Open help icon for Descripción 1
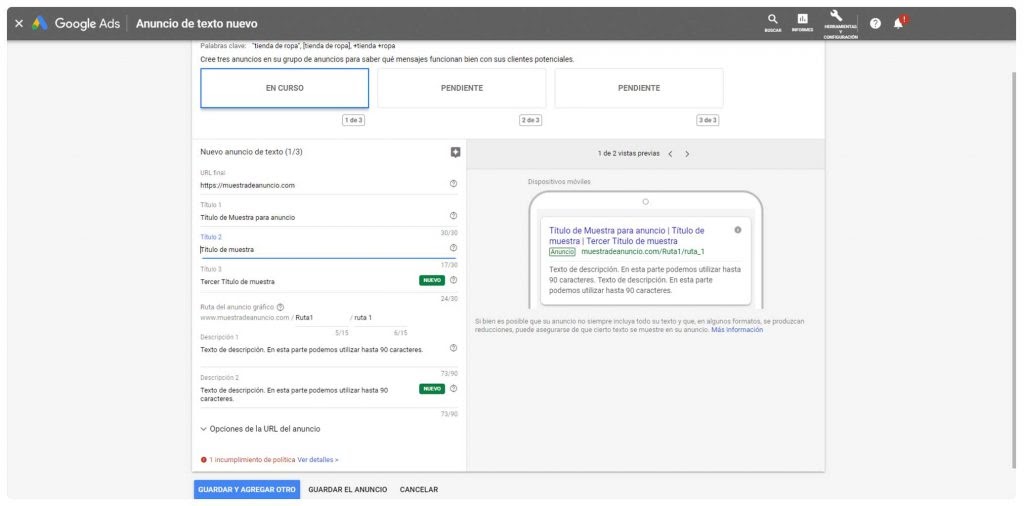The width and height of the screenshot is (1024, 506). 453,348
